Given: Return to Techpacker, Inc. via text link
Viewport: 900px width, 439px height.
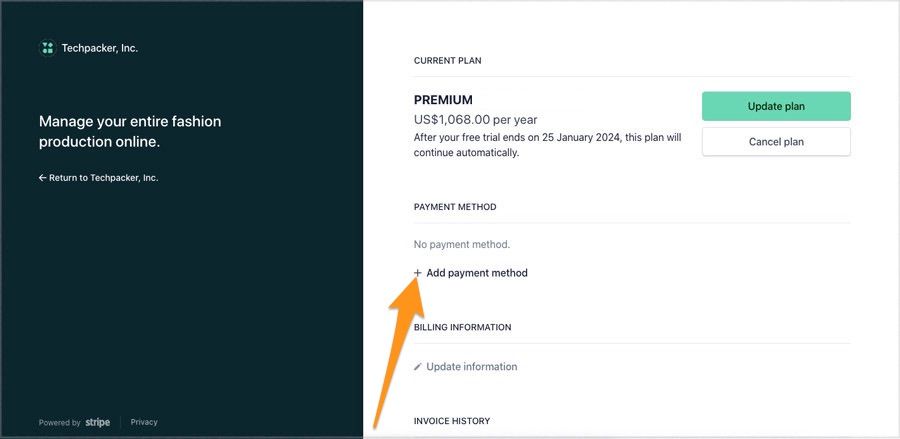Looking at the screenshot, I should point(104,178).
